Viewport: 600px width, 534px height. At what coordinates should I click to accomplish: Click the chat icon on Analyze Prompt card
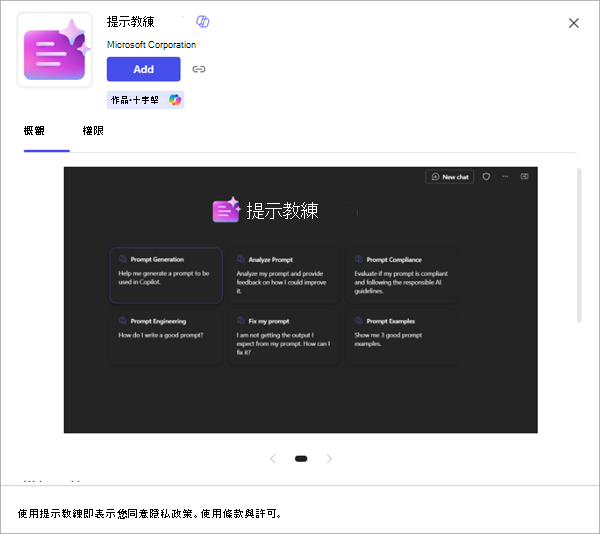(x=241, y=259)
